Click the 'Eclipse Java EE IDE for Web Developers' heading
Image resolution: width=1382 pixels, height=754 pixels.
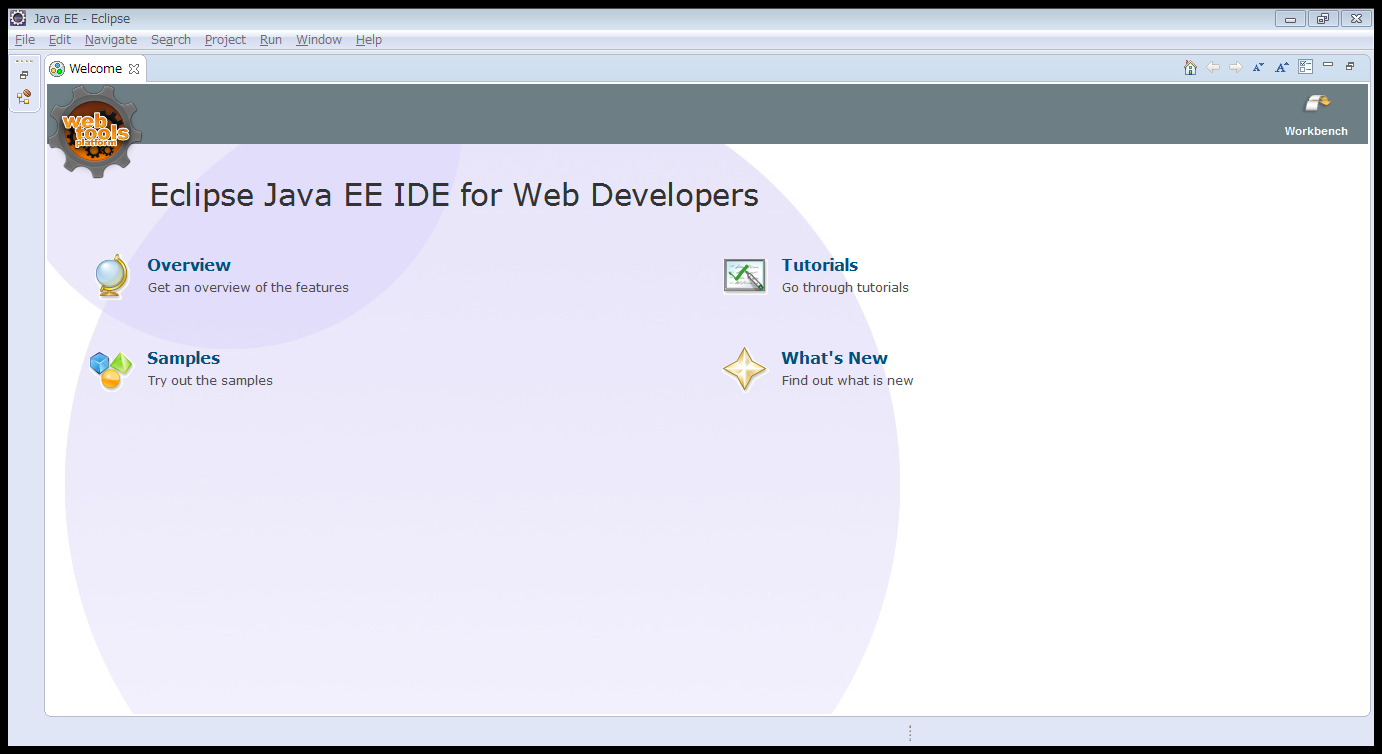[454, 195]
